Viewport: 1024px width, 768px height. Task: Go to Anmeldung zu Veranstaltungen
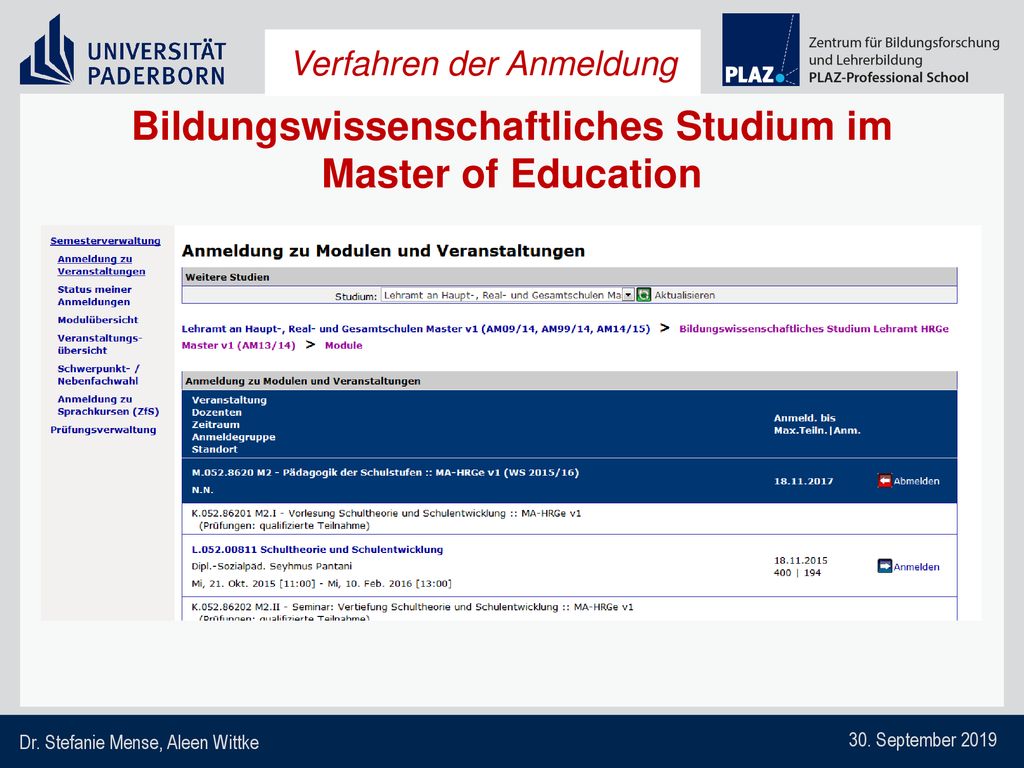click(101, 265)
